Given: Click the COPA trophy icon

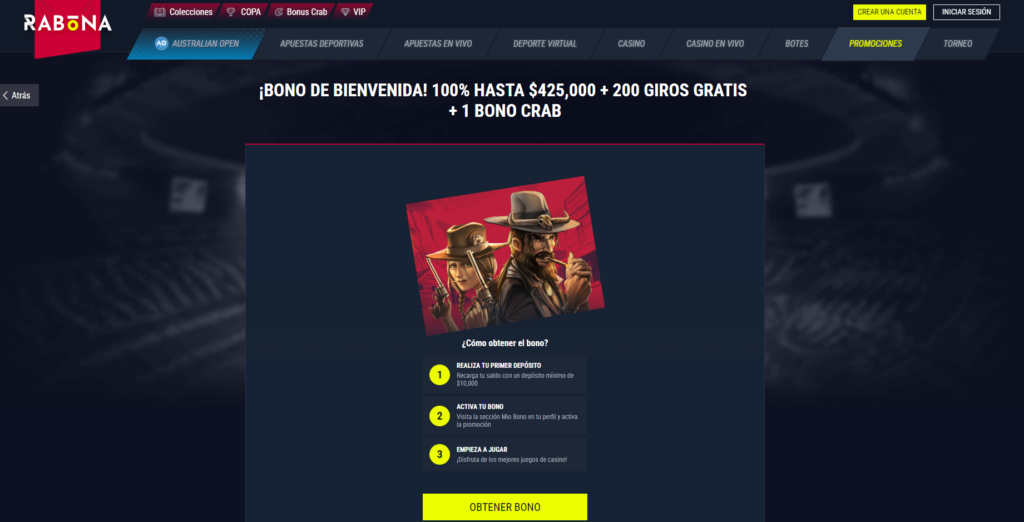Looking at the screenshot, I should pyautogui.click(x=231, y=12).
